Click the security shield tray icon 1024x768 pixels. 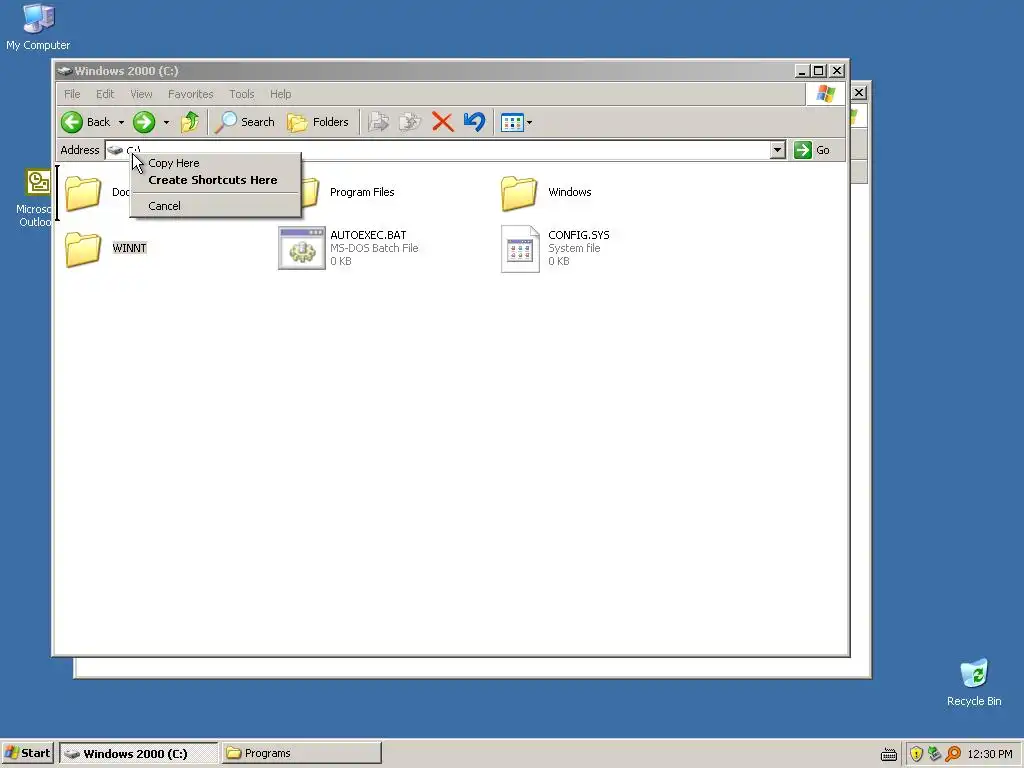tap(916, 754)
